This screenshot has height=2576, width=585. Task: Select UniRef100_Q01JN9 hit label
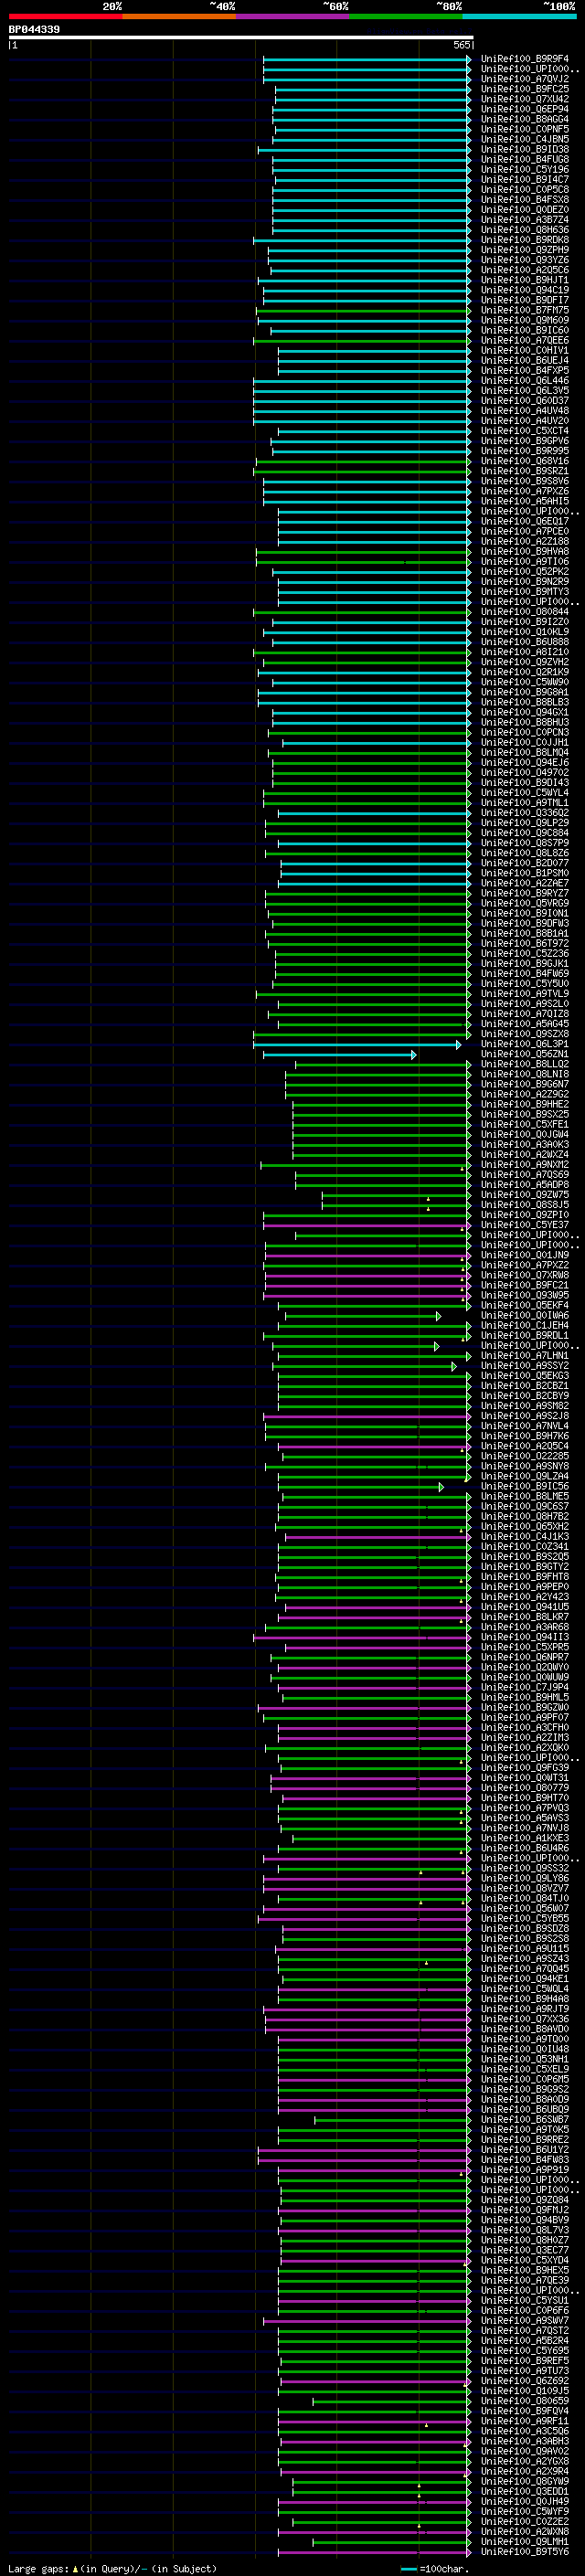525,1255
